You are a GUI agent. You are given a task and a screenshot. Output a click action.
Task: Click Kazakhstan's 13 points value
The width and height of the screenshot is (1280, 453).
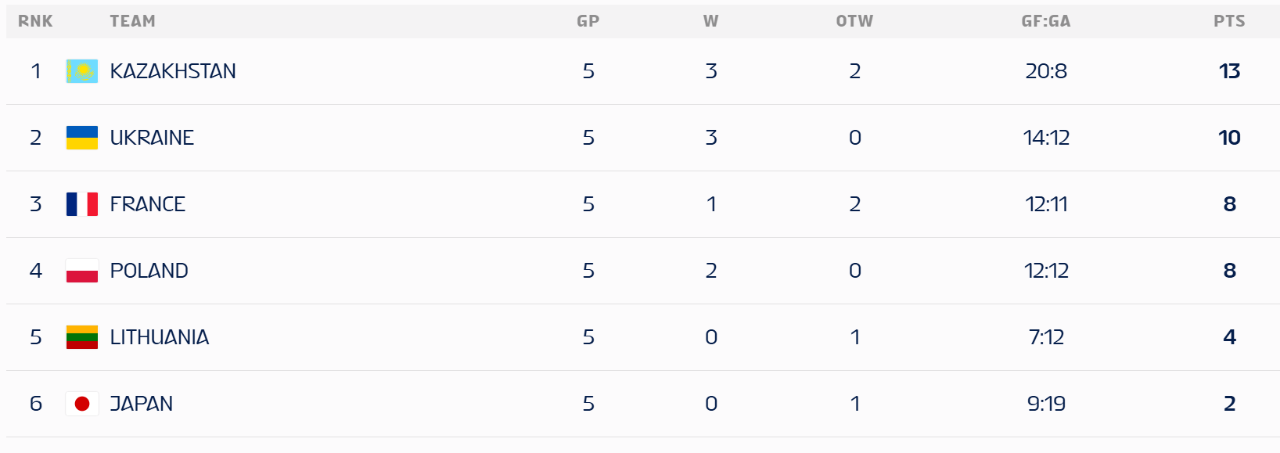coord(1229,71)
